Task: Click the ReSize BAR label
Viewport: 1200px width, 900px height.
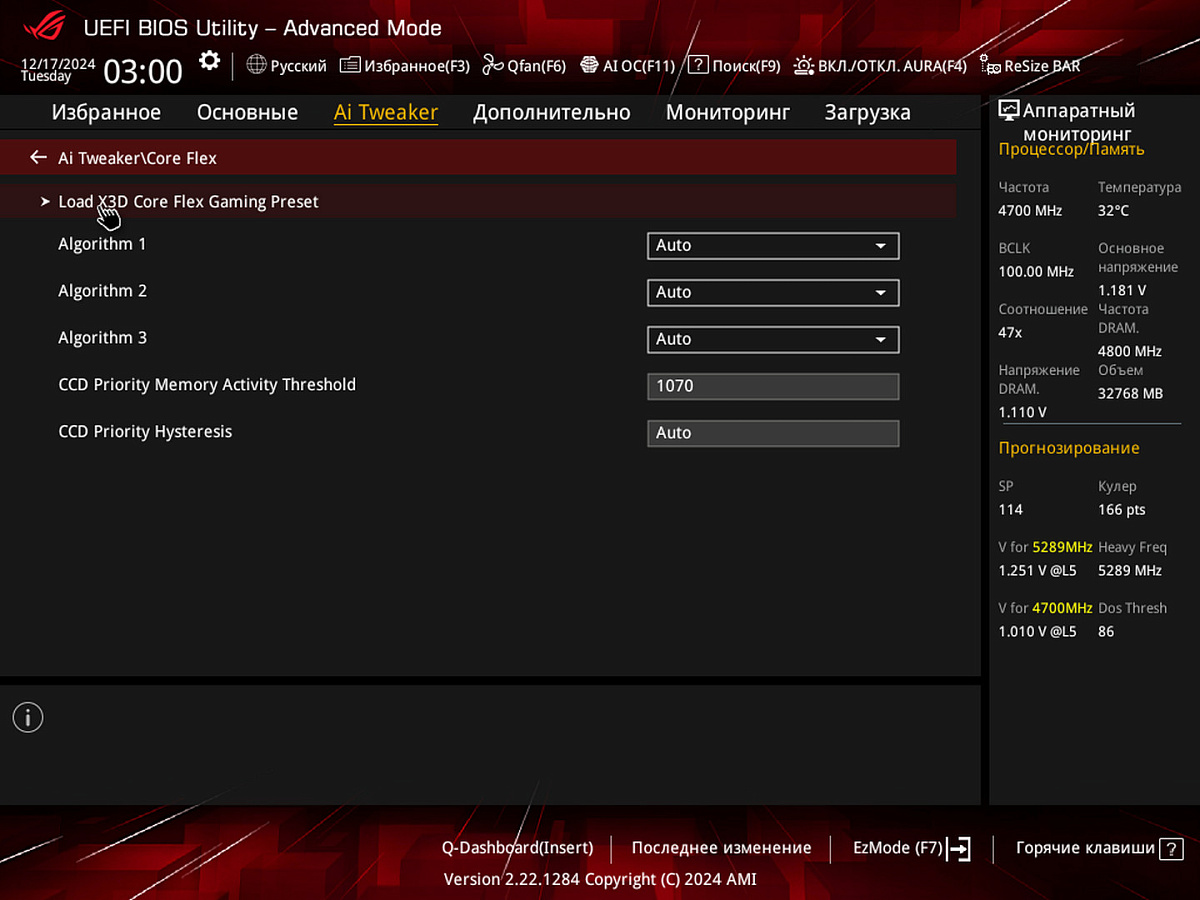Action: (1042, 66)
